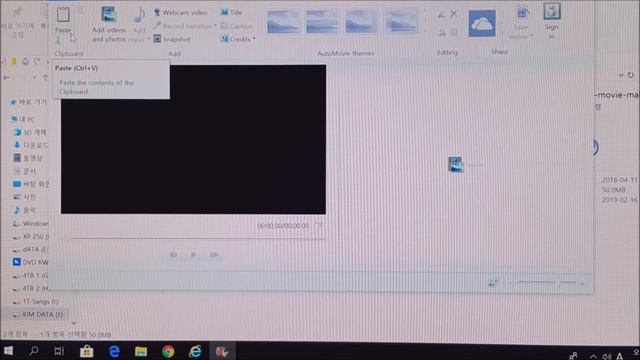Click the Rotate right icon in Editing

click(442, 33)
